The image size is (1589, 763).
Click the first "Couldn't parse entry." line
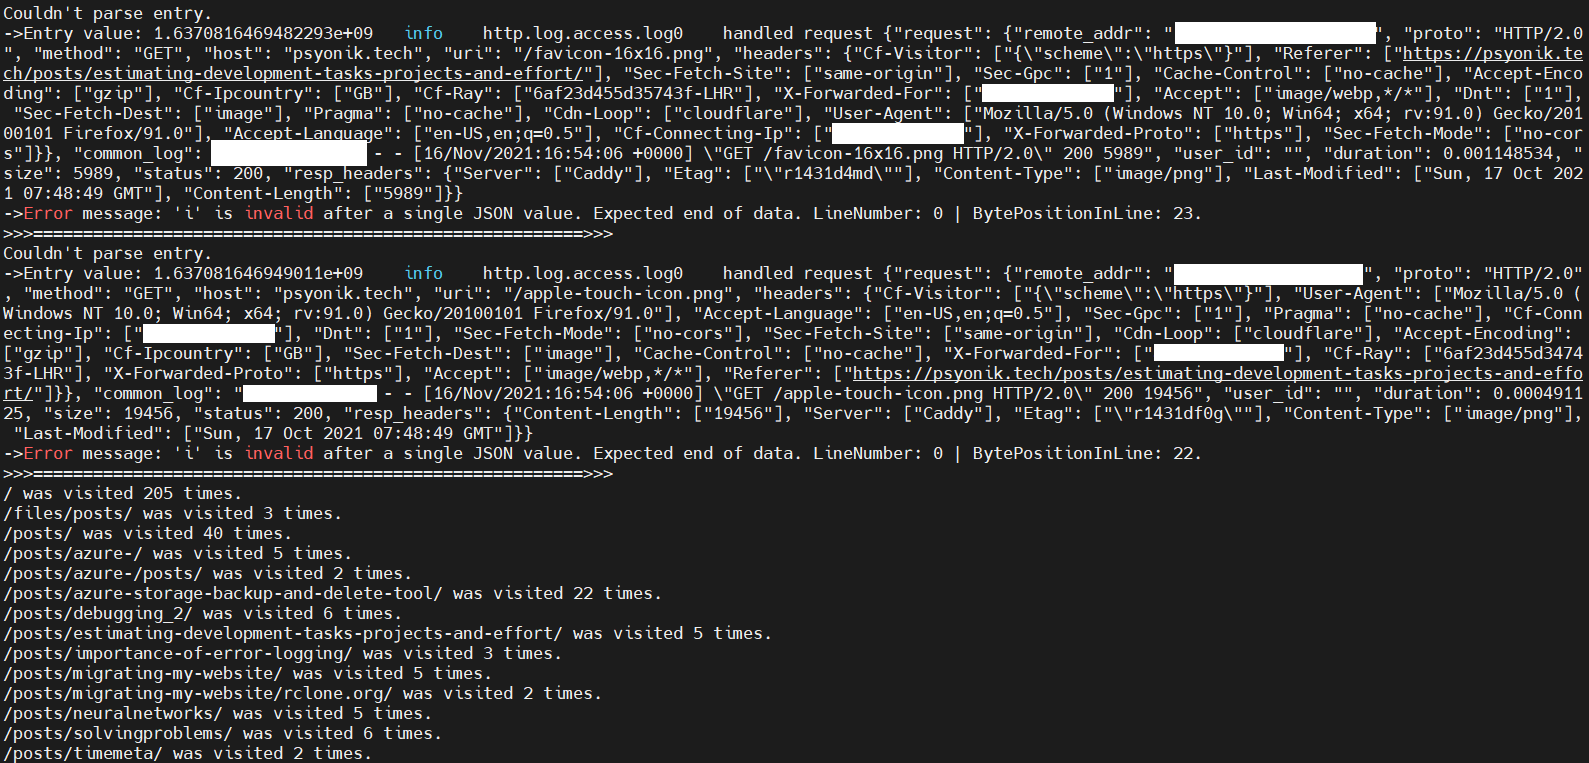tap(107, 14)
